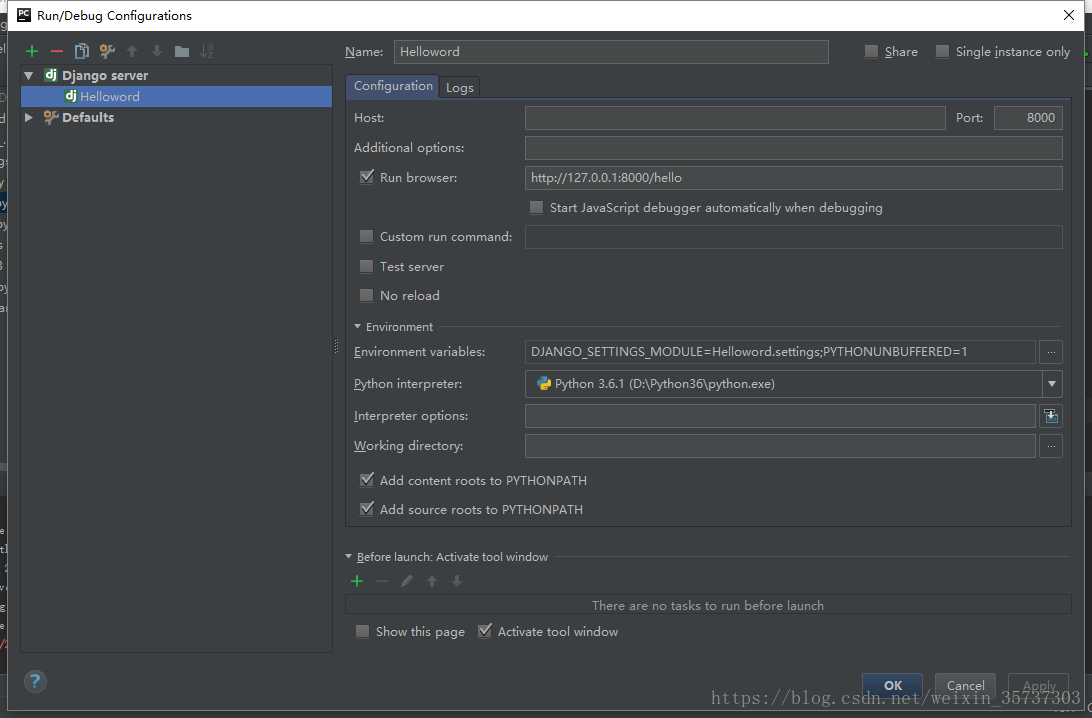Click the Django server dj icon
This screenshot has width=1092, height=718.
(51, 75)
